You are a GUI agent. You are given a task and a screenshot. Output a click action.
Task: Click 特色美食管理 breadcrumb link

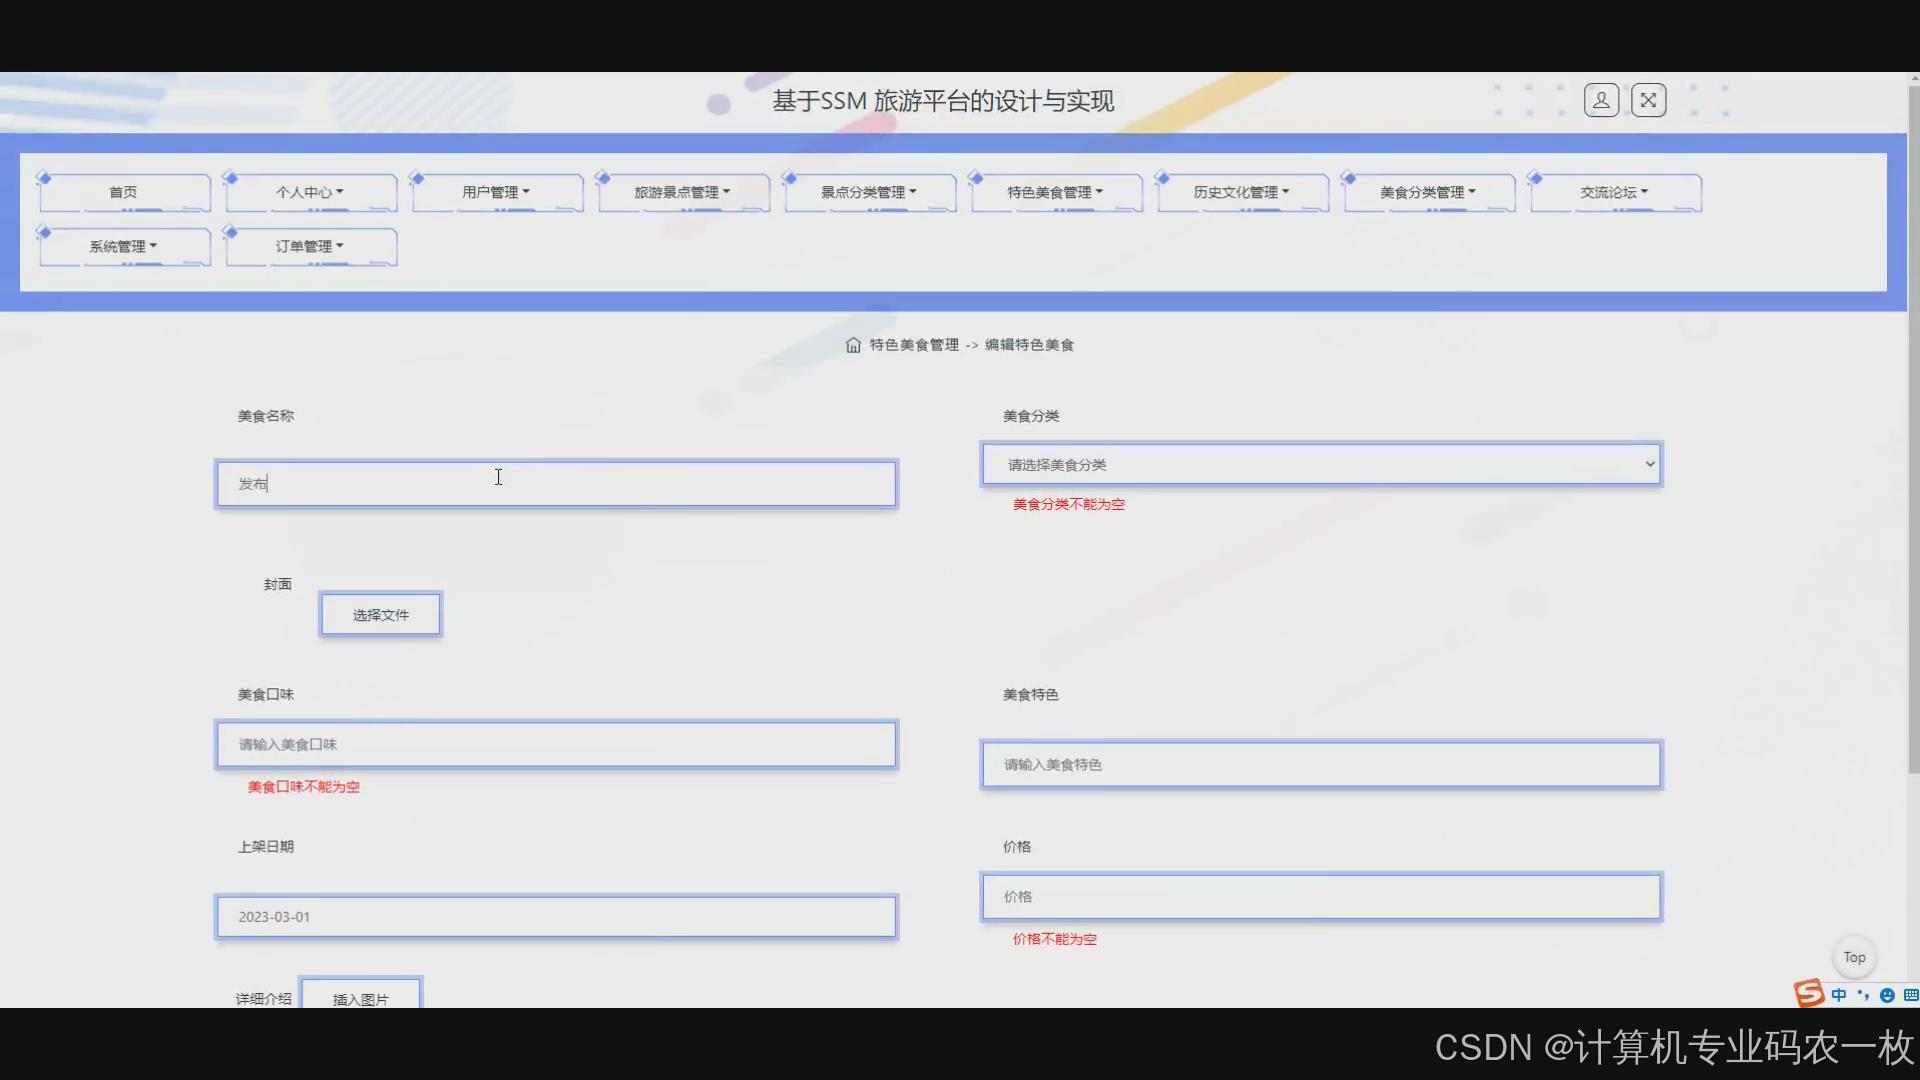tap(914, 345)
